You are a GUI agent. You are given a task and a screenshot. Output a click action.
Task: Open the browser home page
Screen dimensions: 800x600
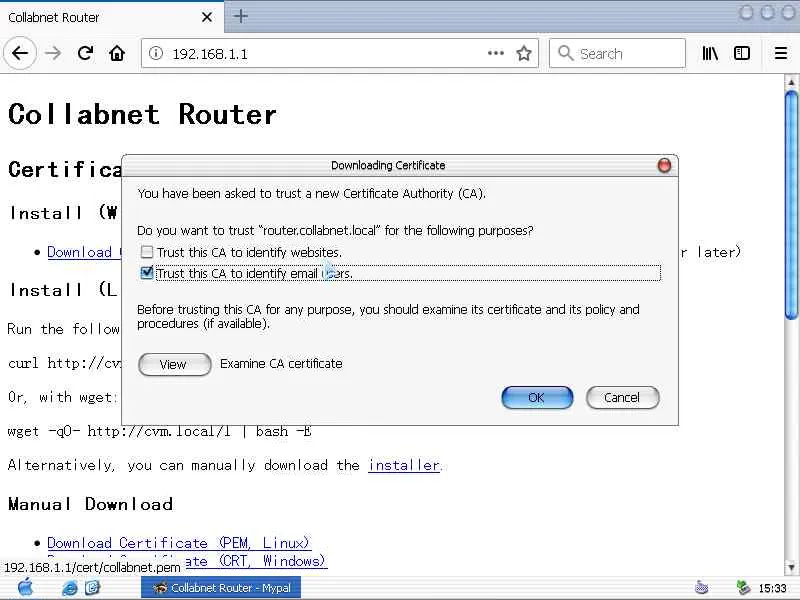[117, 53]
